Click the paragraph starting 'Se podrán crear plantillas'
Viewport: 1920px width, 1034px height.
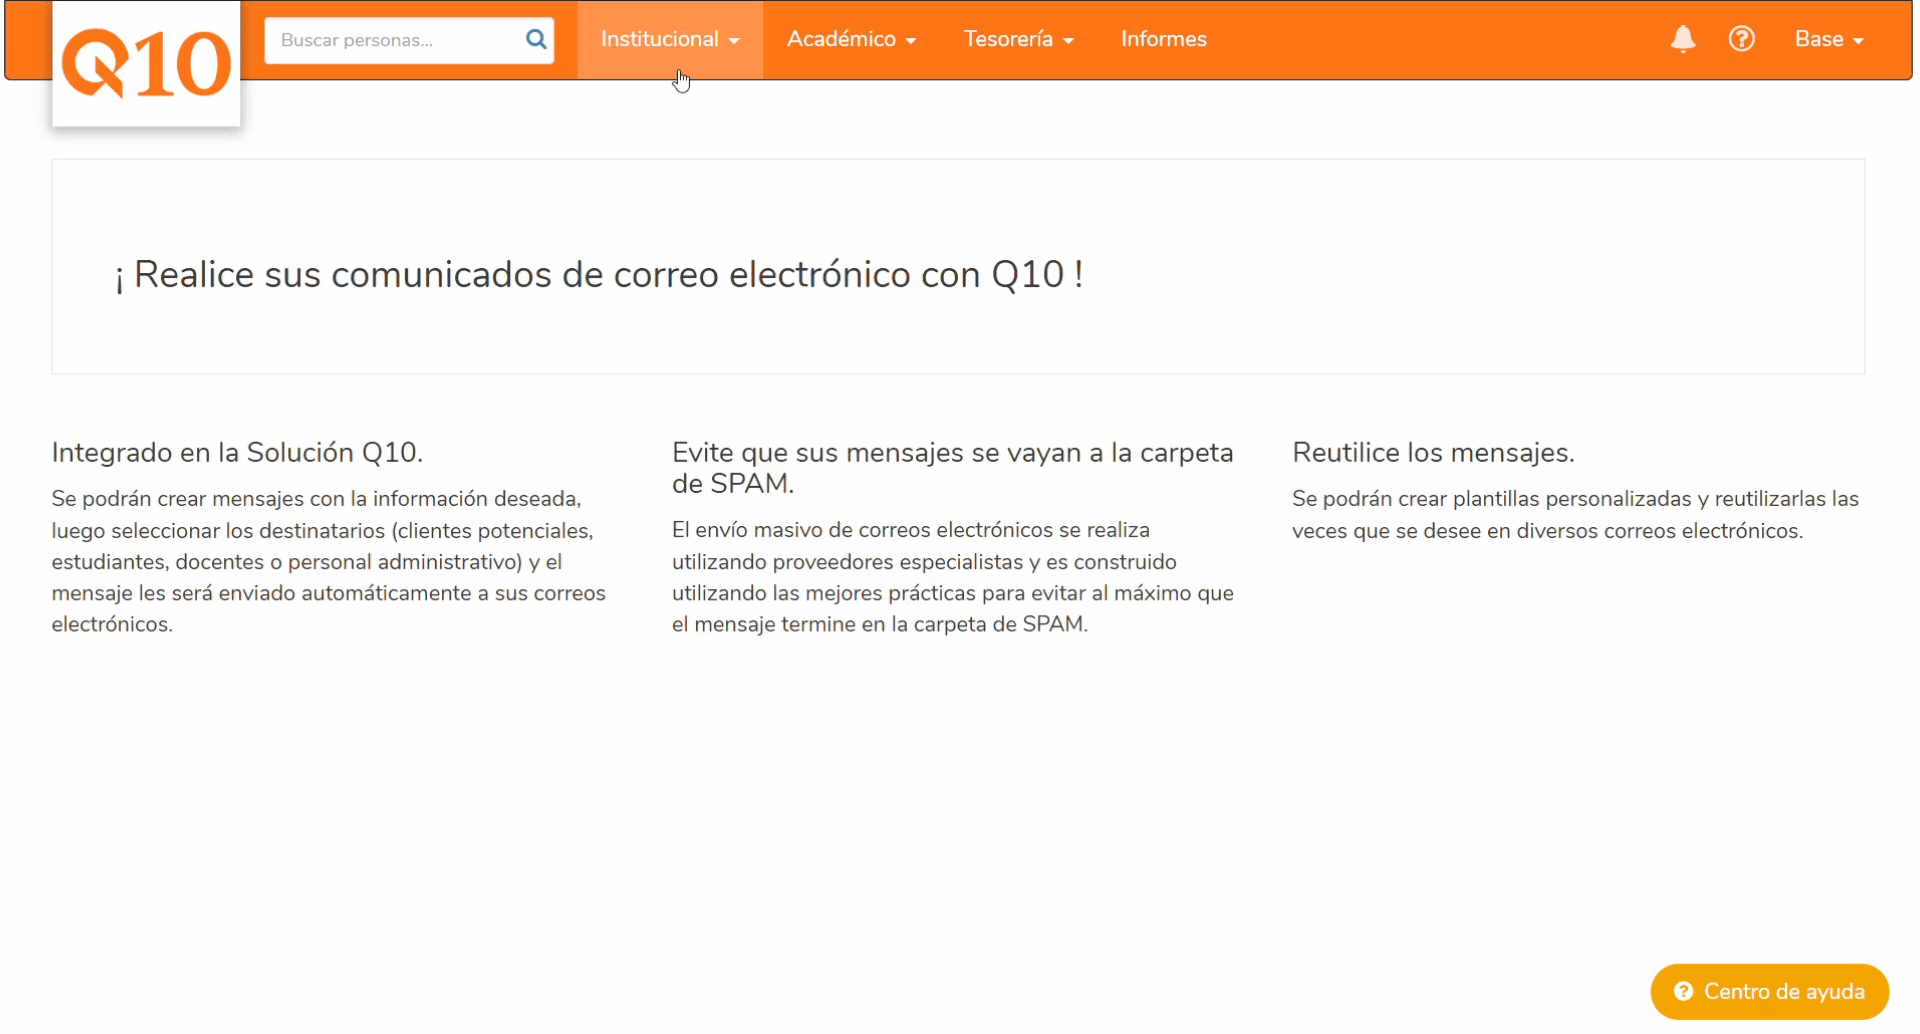[x=1575, y=514]
